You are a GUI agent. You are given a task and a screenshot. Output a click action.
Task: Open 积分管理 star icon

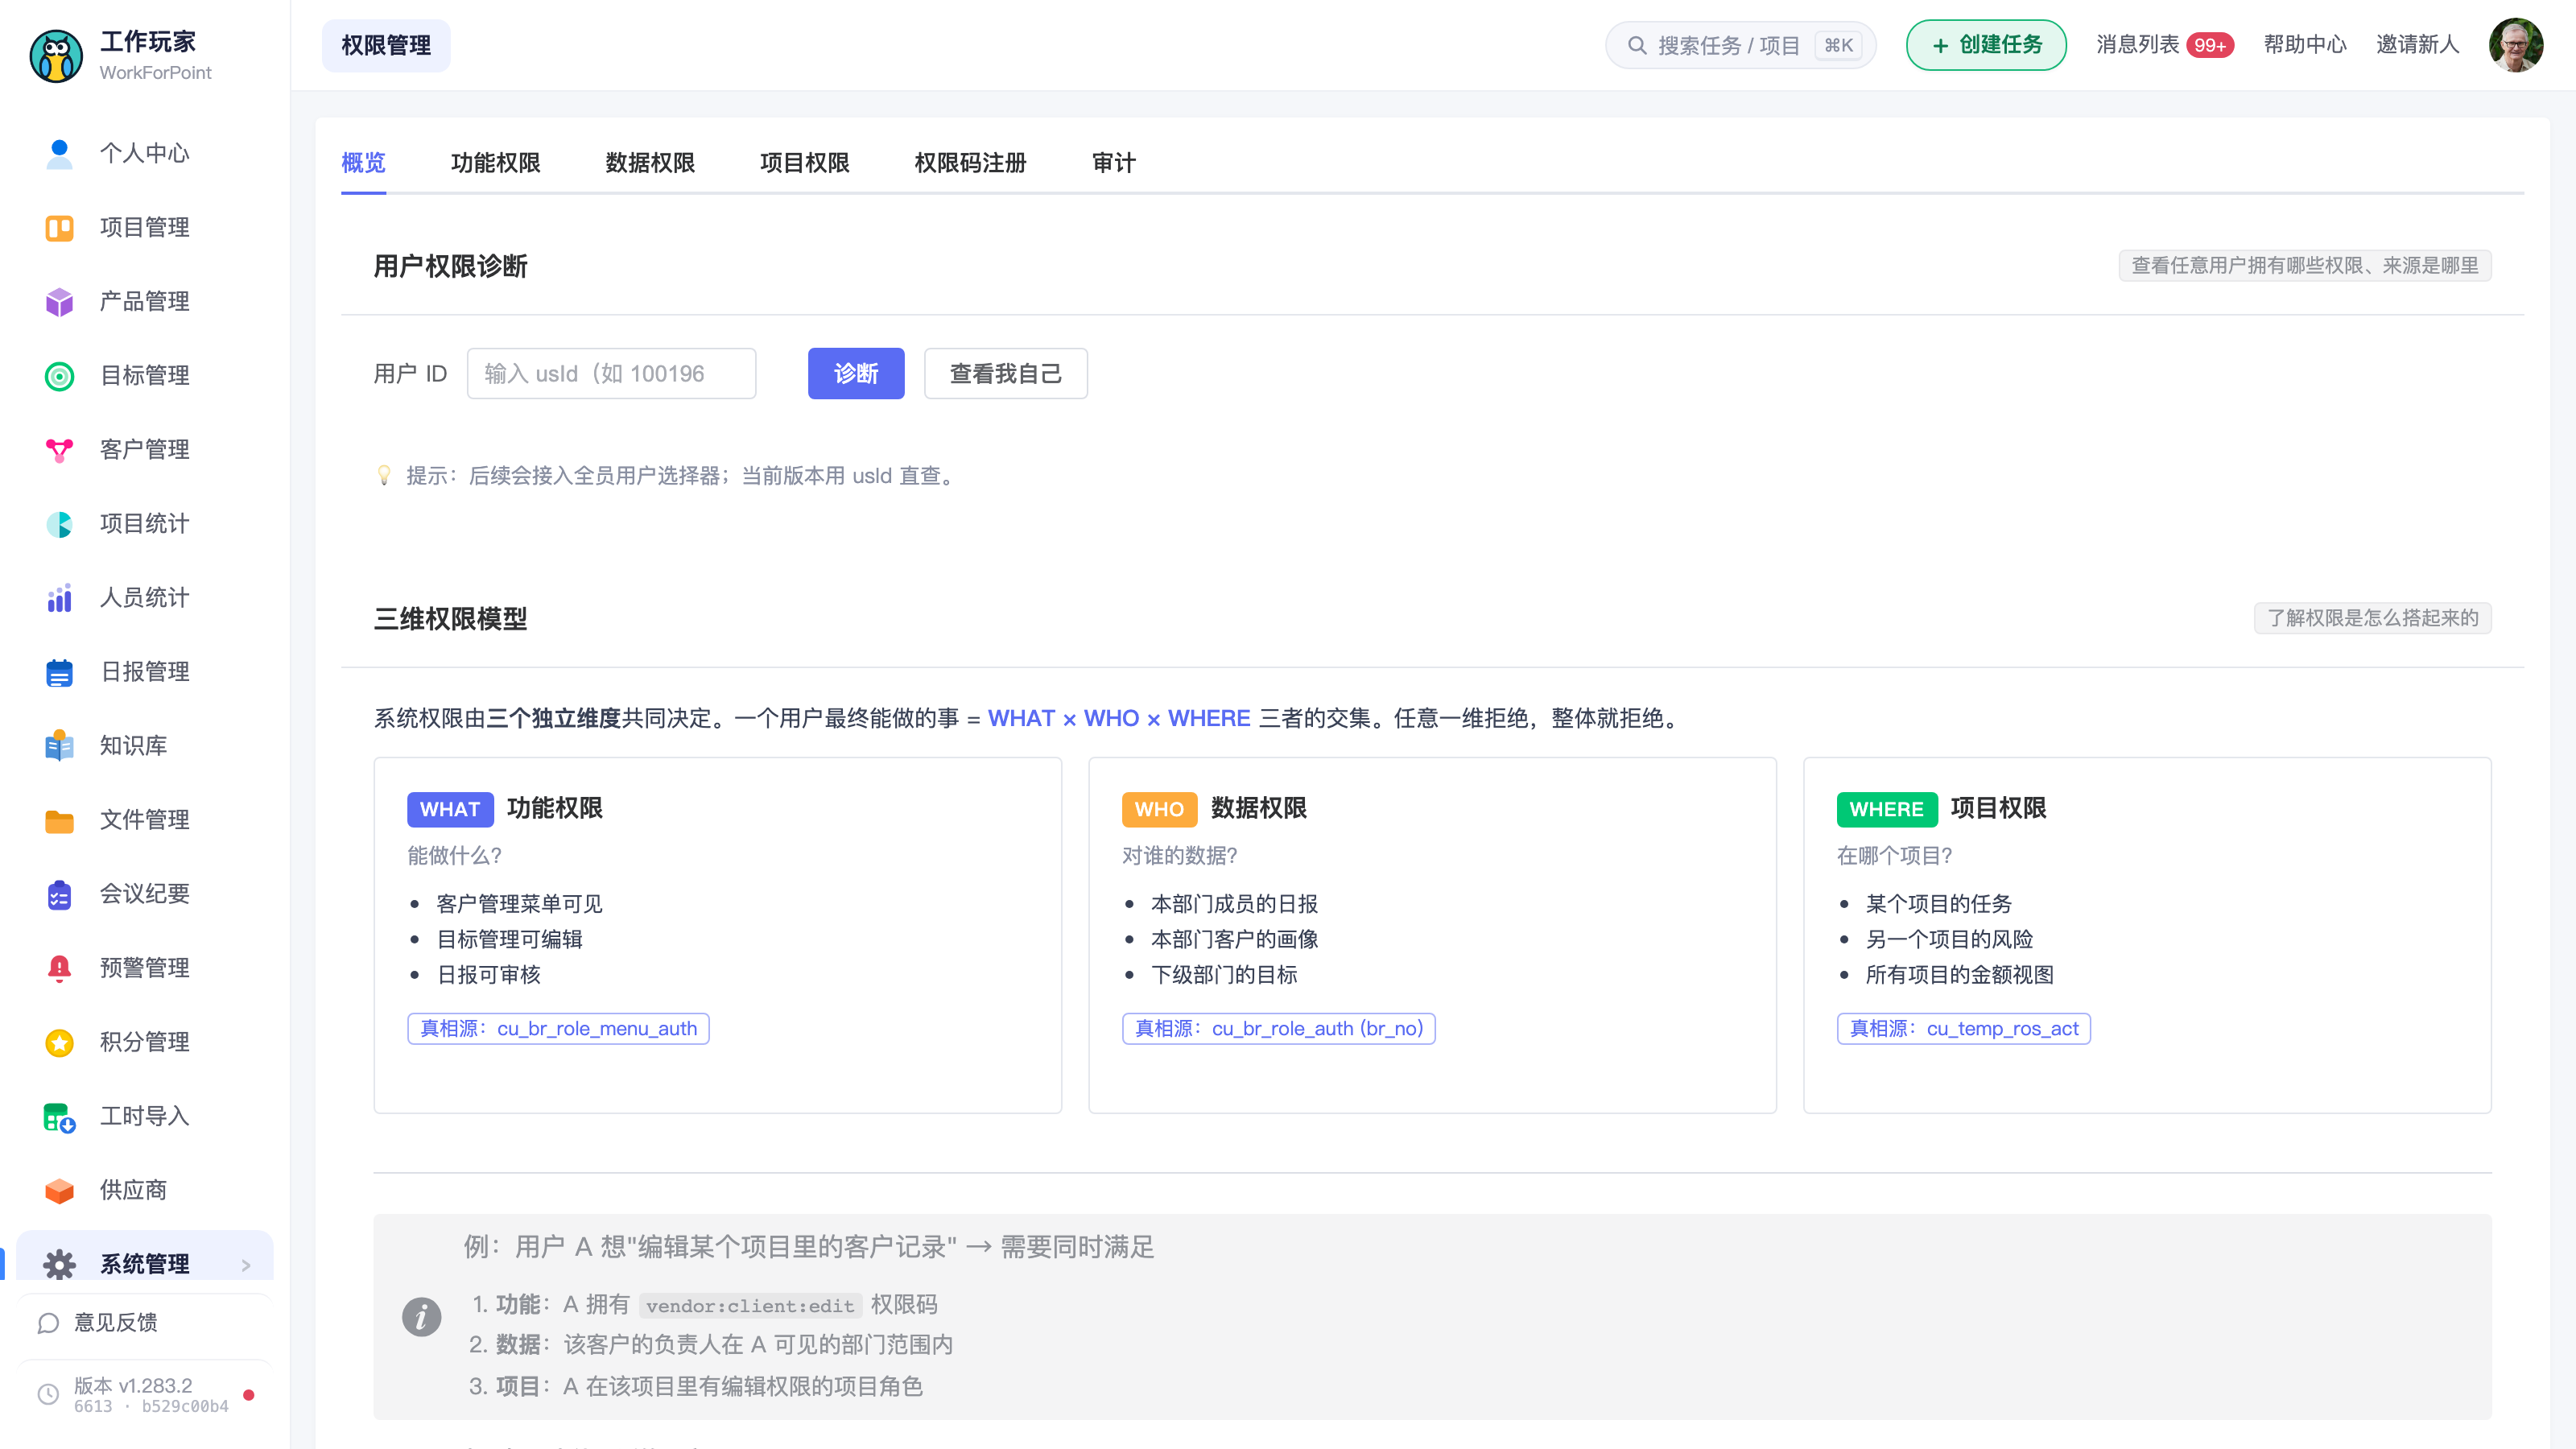click(x=59, y=1042)
